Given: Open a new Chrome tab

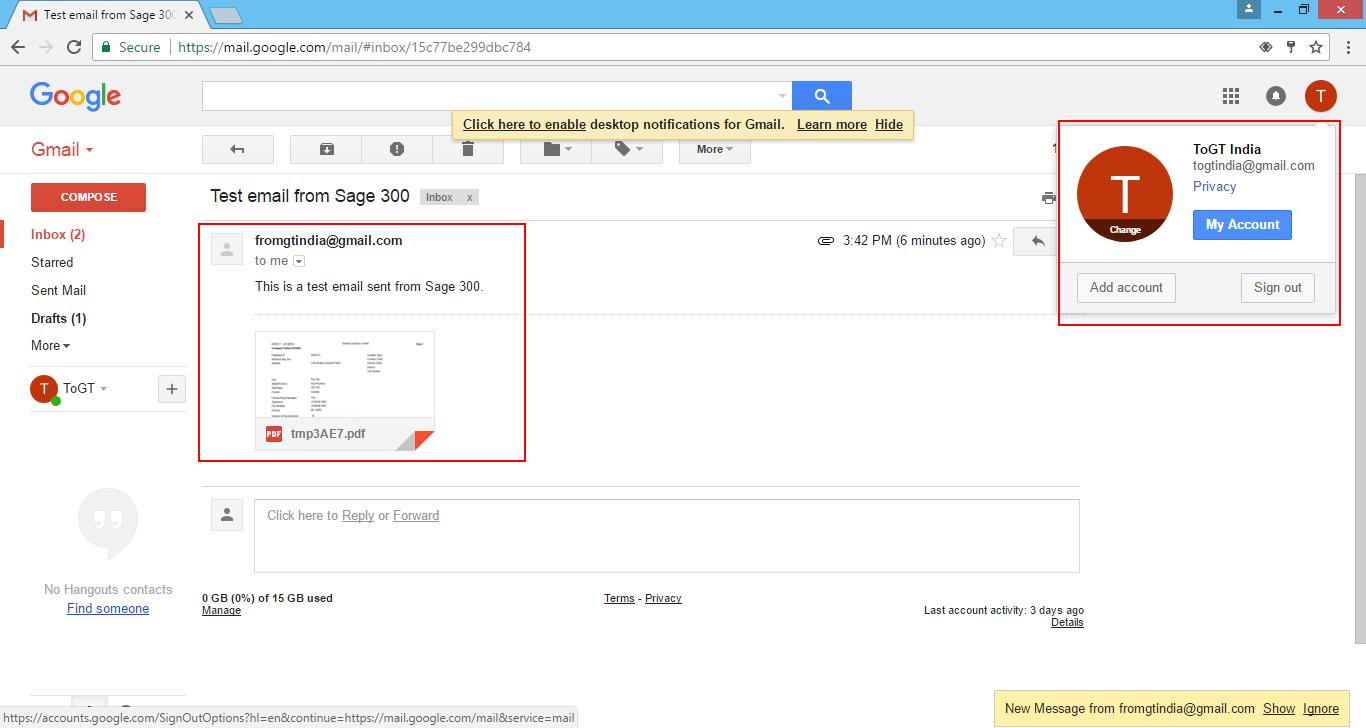Looking at the screenshot, I should 226,15.
